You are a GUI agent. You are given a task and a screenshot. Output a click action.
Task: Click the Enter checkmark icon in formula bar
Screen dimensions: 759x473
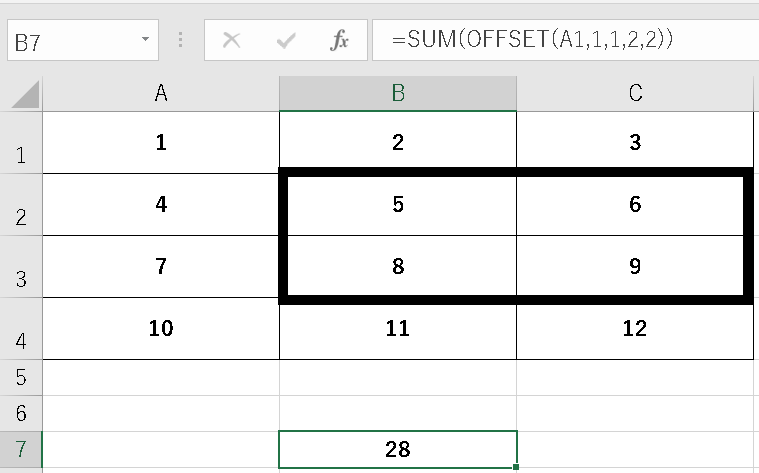287,41
